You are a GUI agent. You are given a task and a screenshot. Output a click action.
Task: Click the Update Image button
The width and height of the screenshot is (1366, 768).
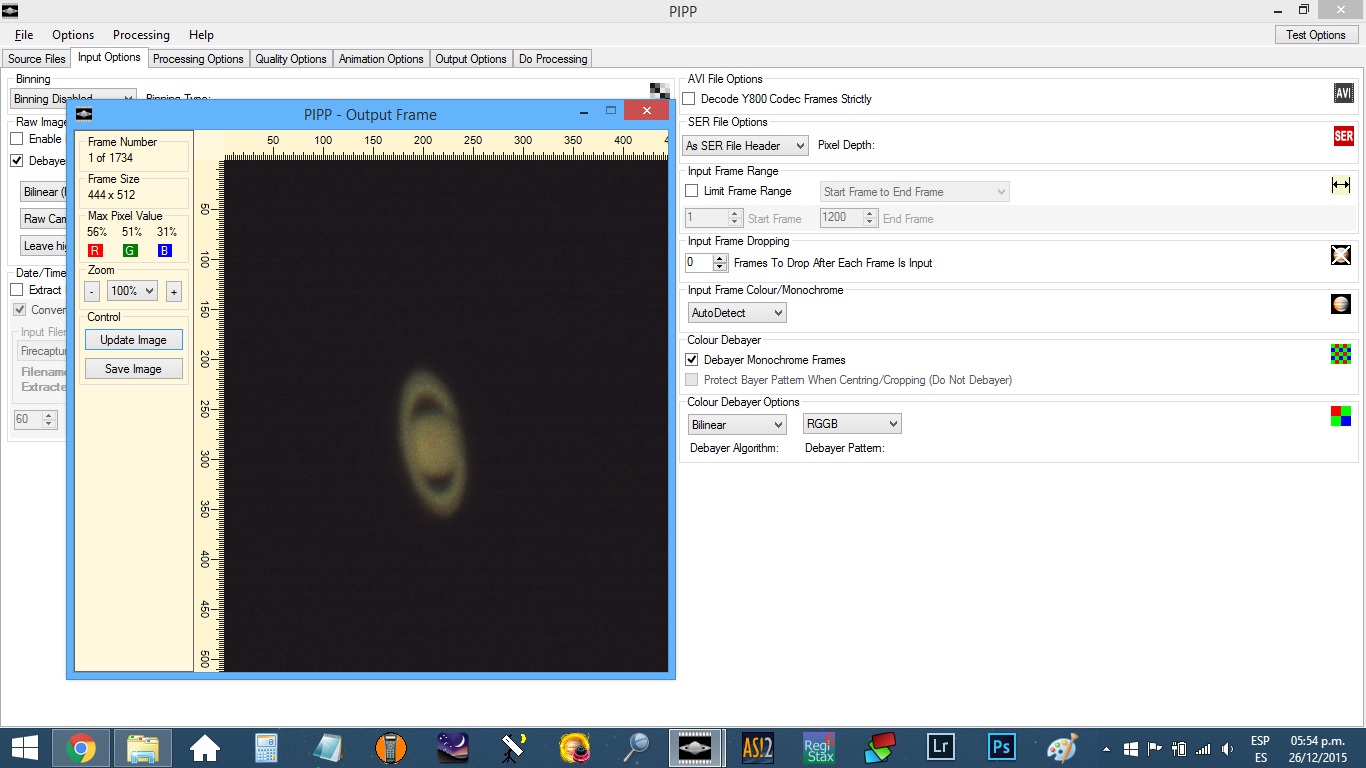(133, 340)
